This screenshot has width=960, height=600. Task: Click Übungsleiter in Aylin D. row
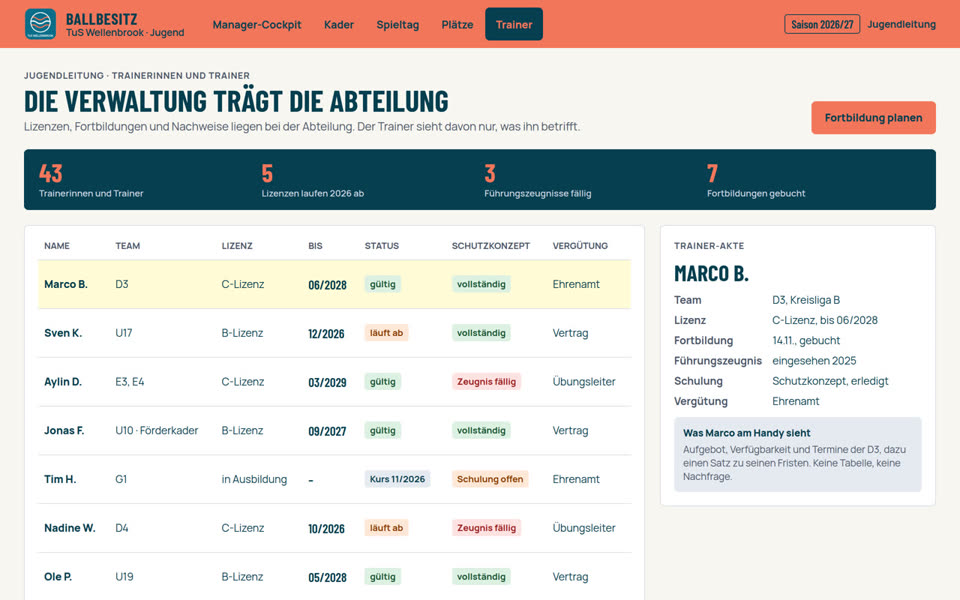coord(583,381)
